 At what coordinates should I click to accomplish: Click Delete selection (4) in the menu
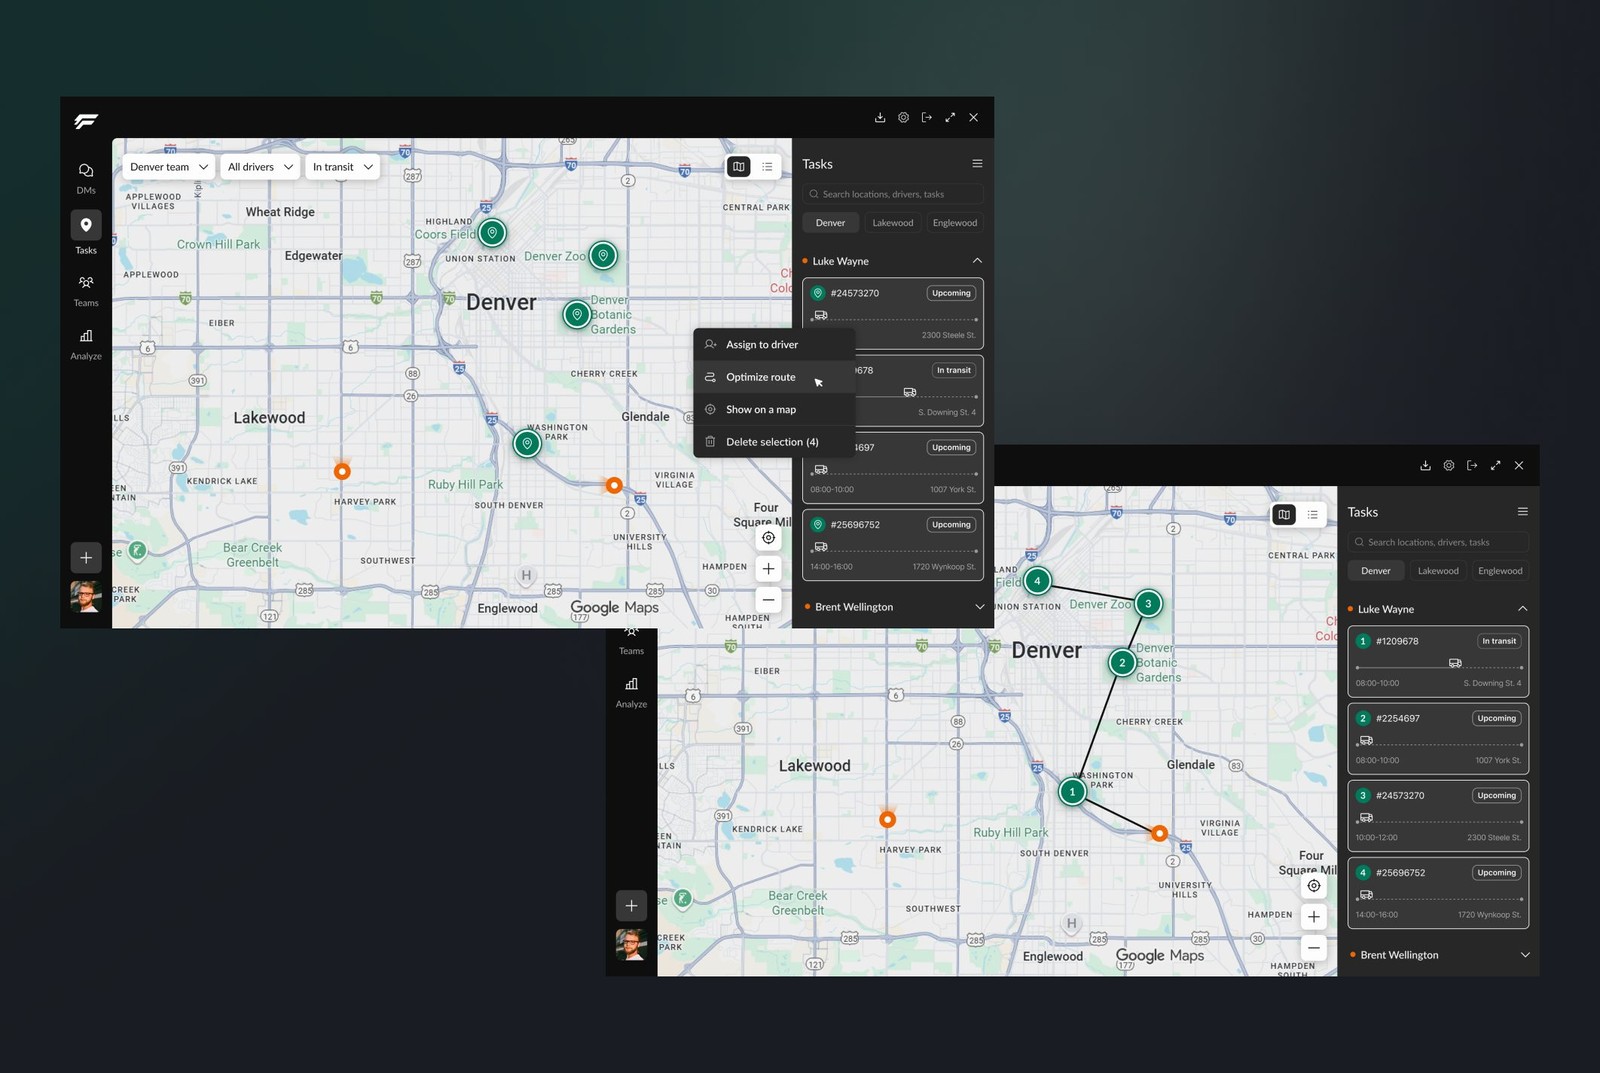tap(771, 441)
